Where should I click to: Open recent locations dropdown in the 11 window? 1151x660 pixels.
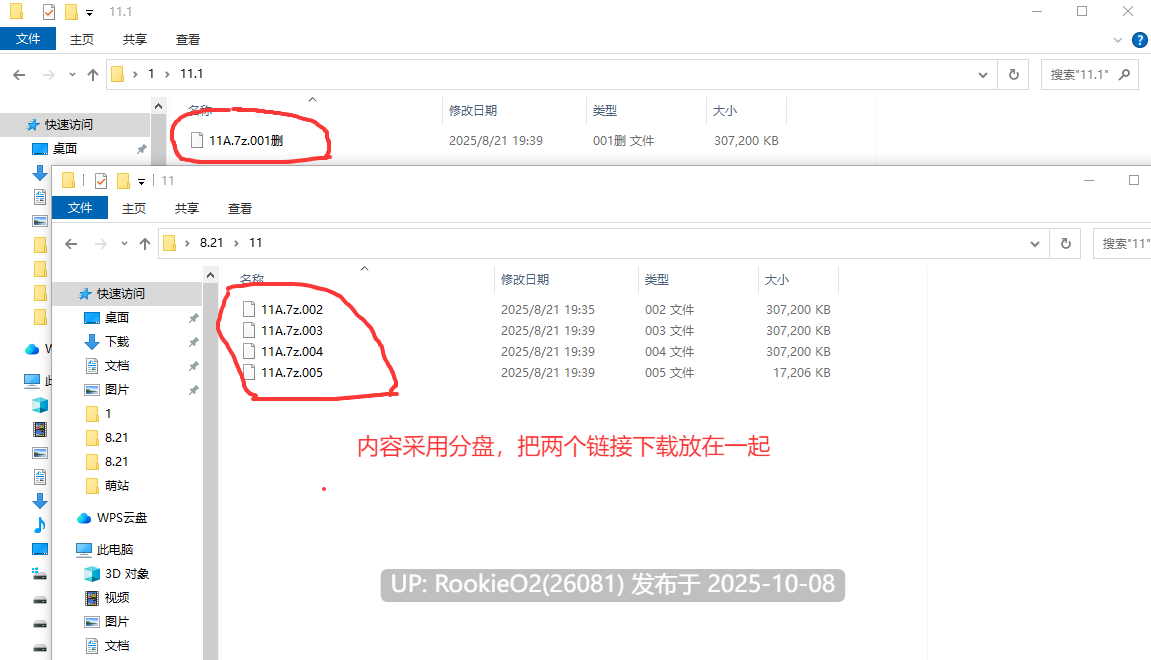pyautogui.click(x=124, y=244)
